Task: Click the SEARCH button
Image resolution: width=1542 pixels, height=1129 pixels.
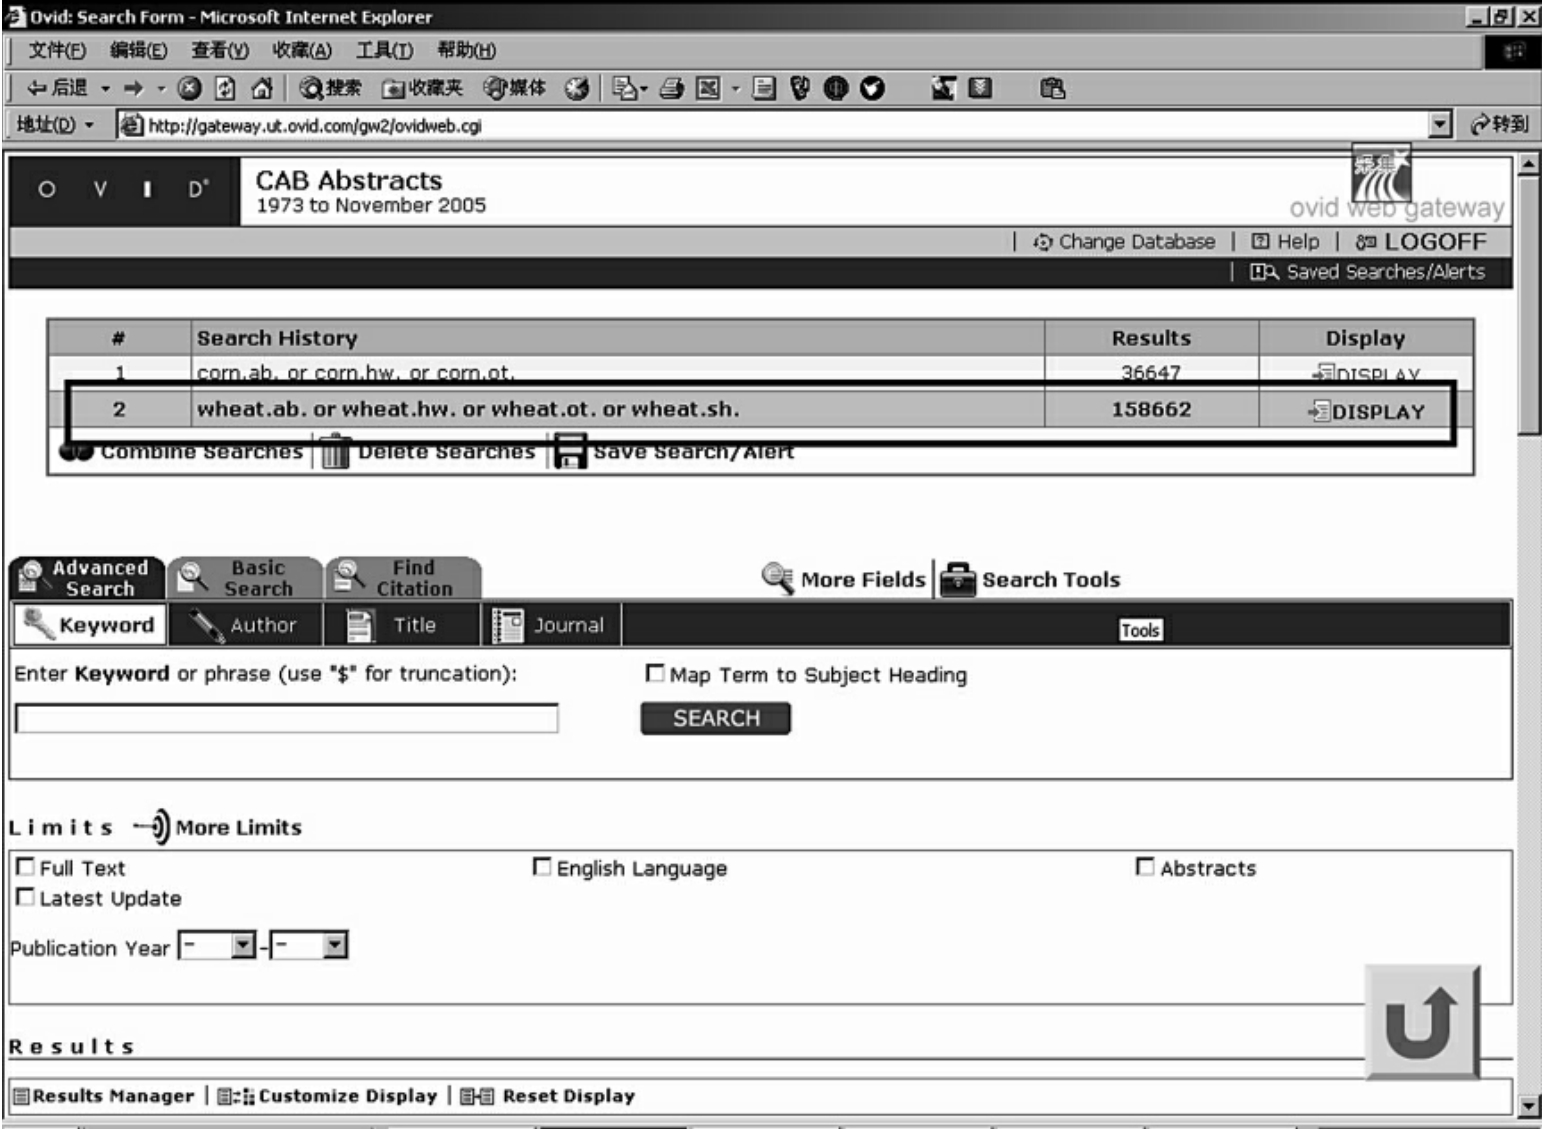Action: coord(716,718)
